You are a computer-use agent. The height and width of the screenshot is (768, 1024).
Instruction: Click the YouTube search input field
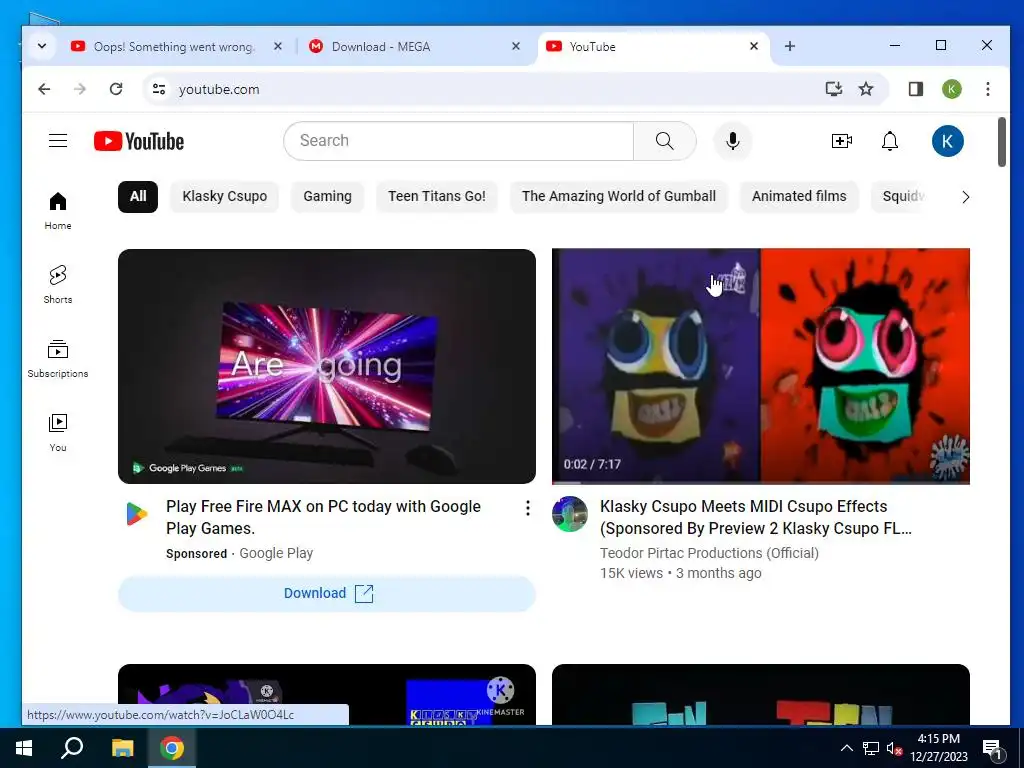coord(458,141)
